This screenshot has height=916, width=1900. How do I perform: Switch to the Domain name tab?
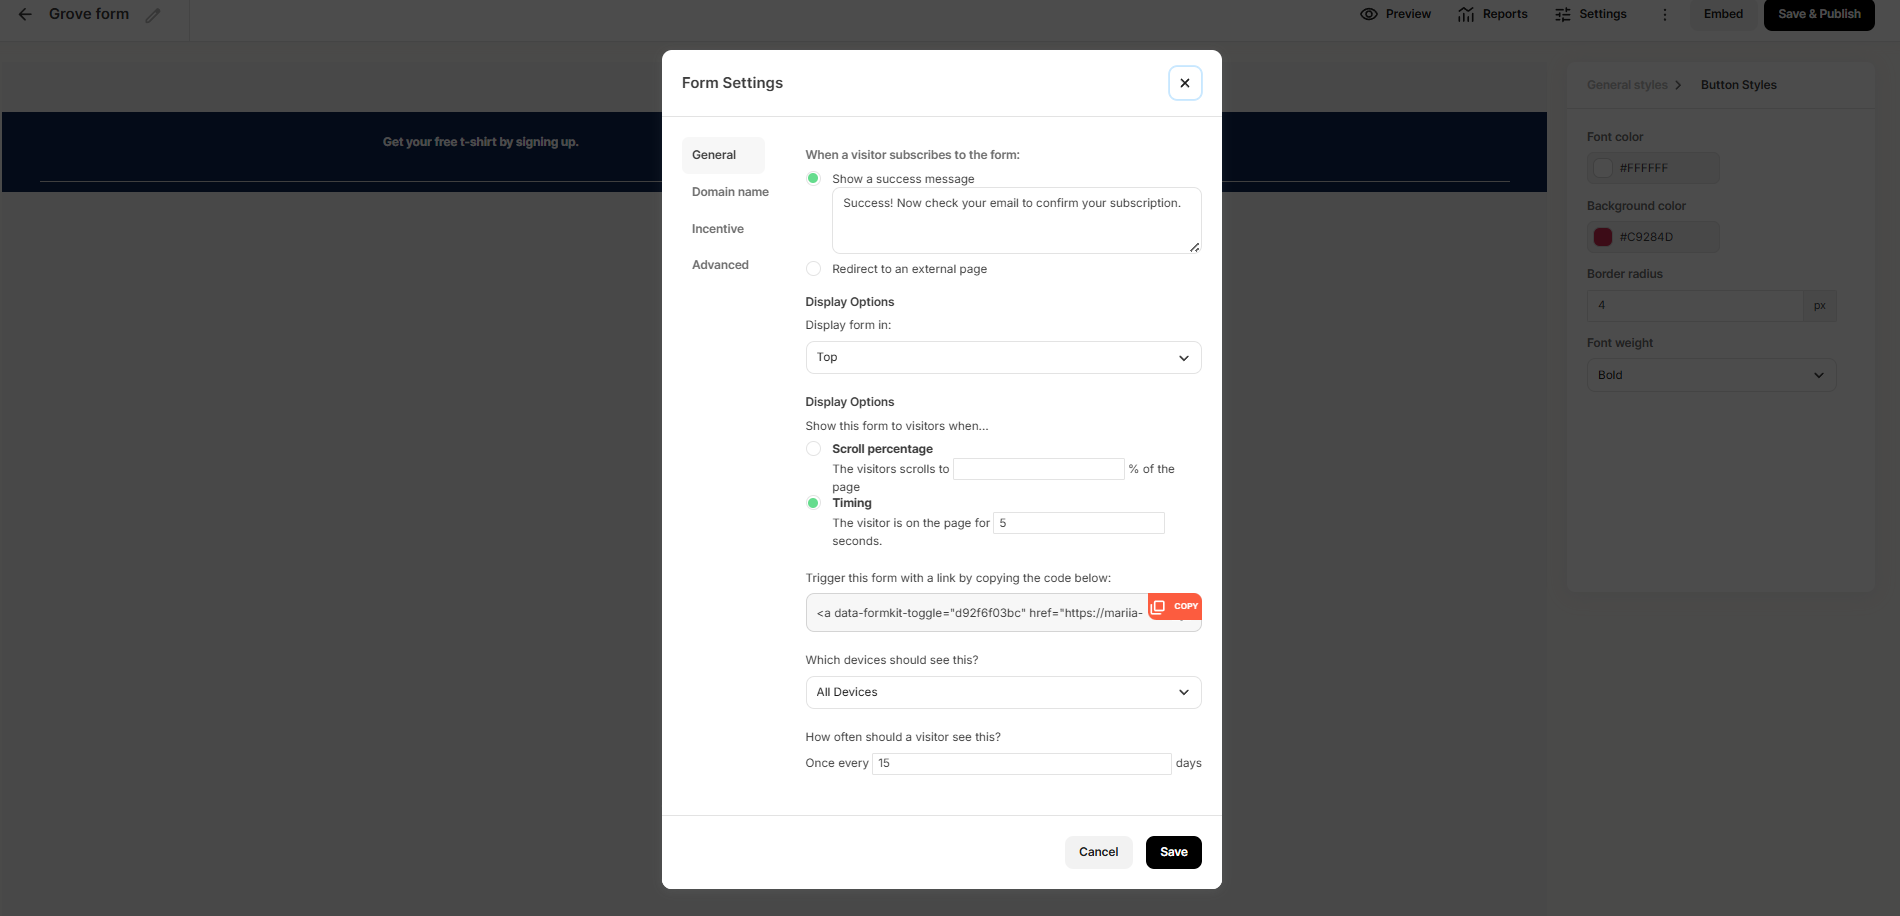730,192
